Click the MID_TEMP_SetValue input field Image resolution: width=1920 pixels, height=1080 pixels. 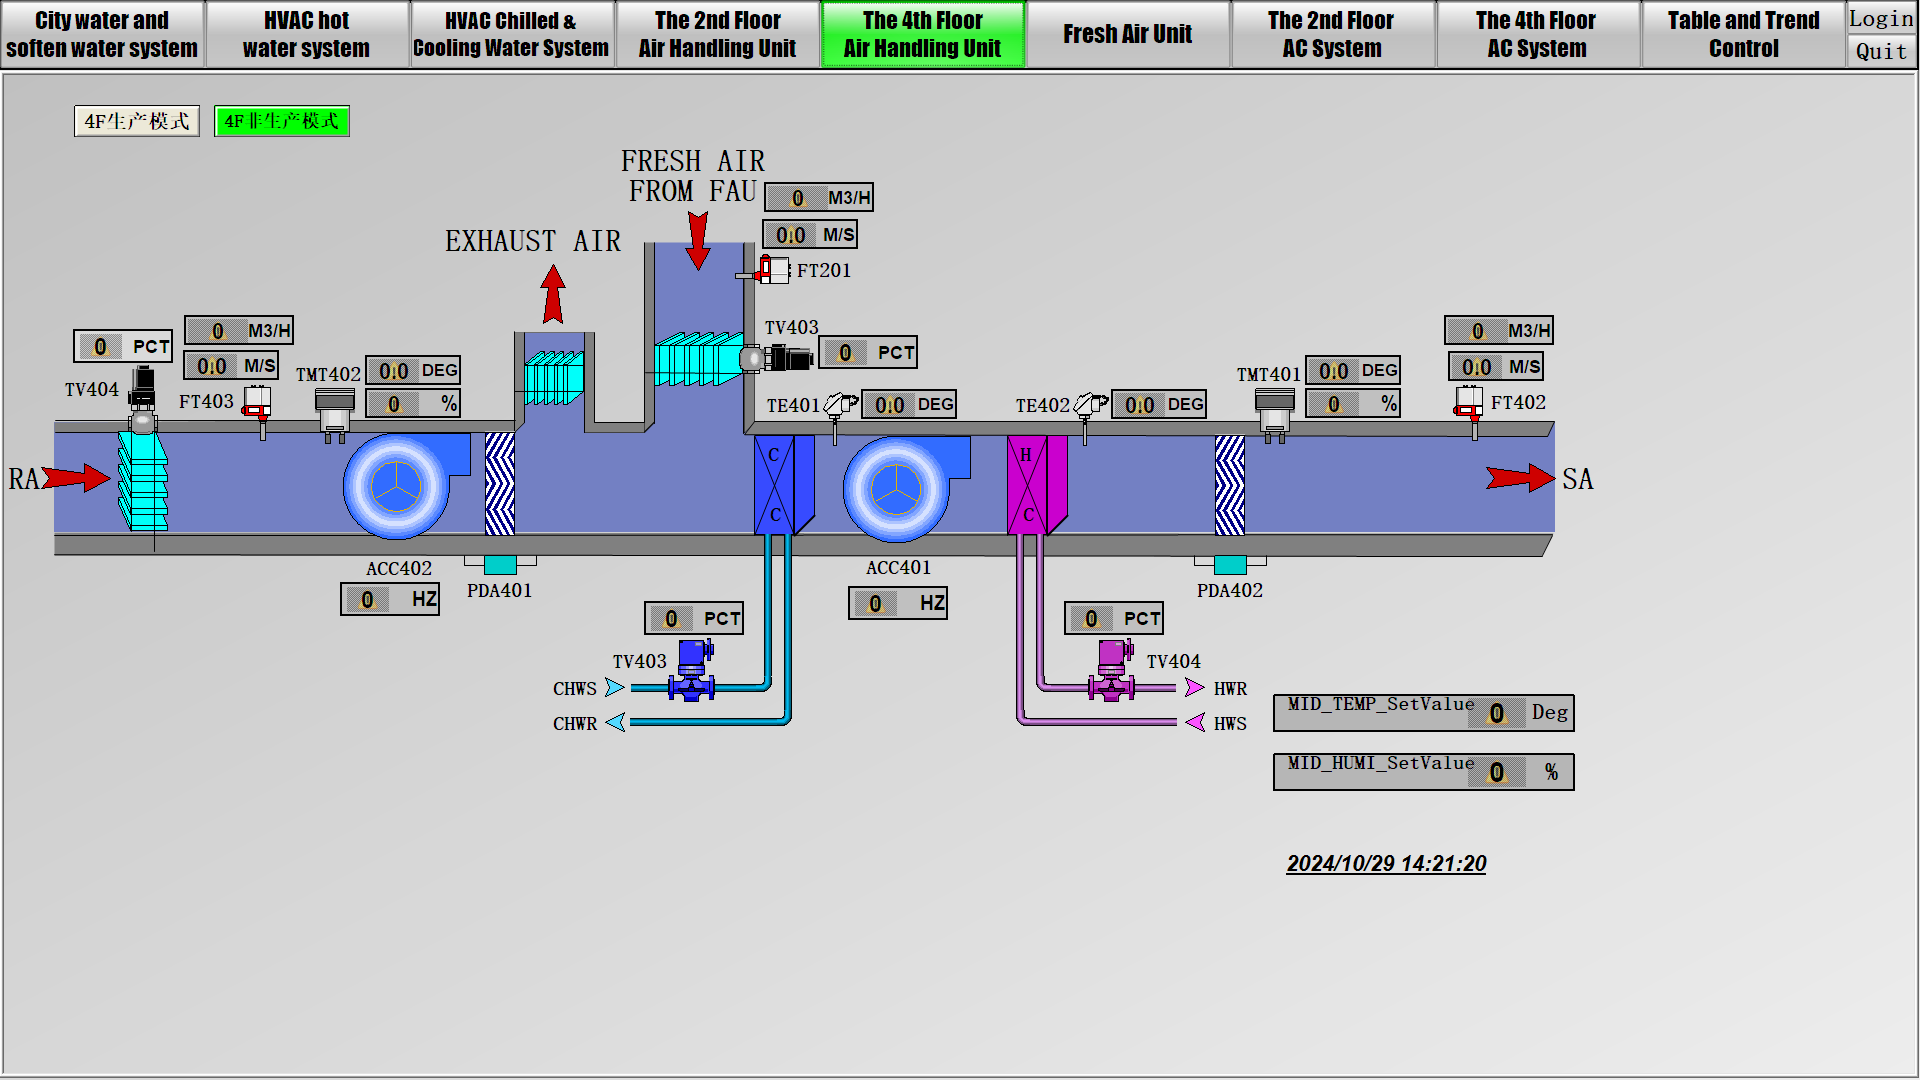pyautogui.click(x=1497, y=713)
